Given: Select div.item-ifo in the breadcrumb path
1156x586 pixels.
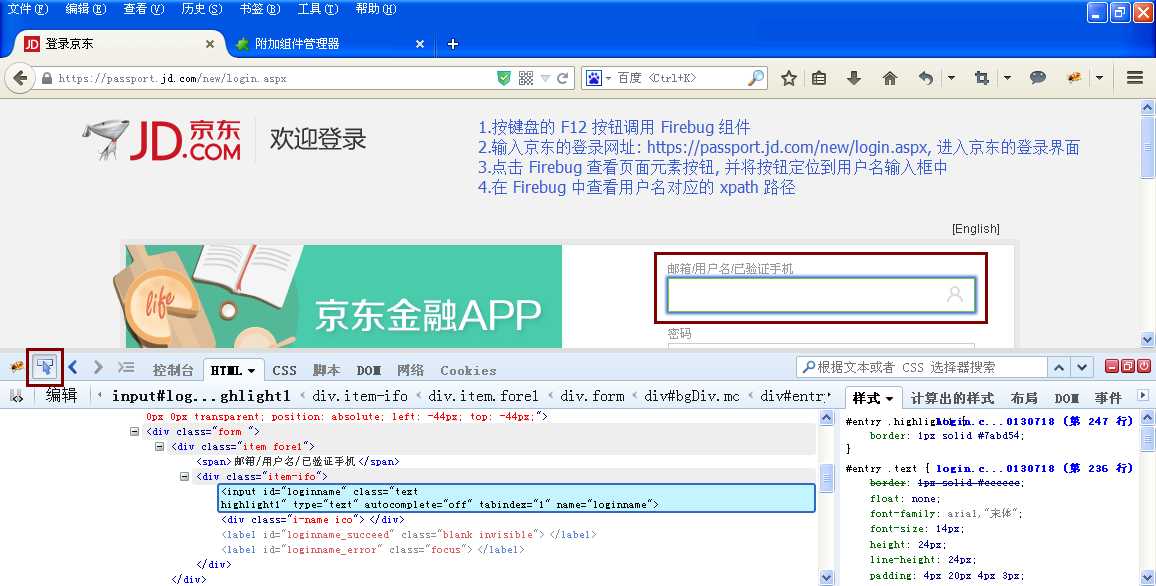Looking at the screenshot, I should pos(360,396).
